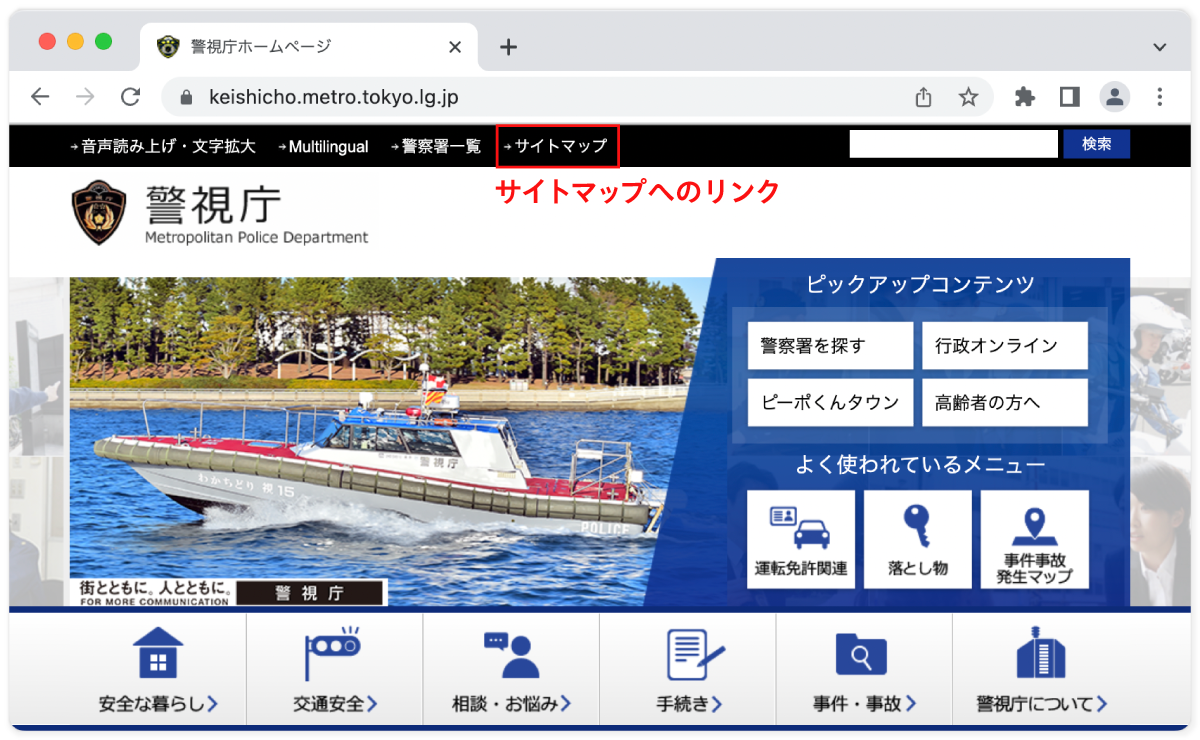Image resolution: width=1200 pixels, height=740 pixels.
Task: Click the browser forward arrow
Action: 85,97
